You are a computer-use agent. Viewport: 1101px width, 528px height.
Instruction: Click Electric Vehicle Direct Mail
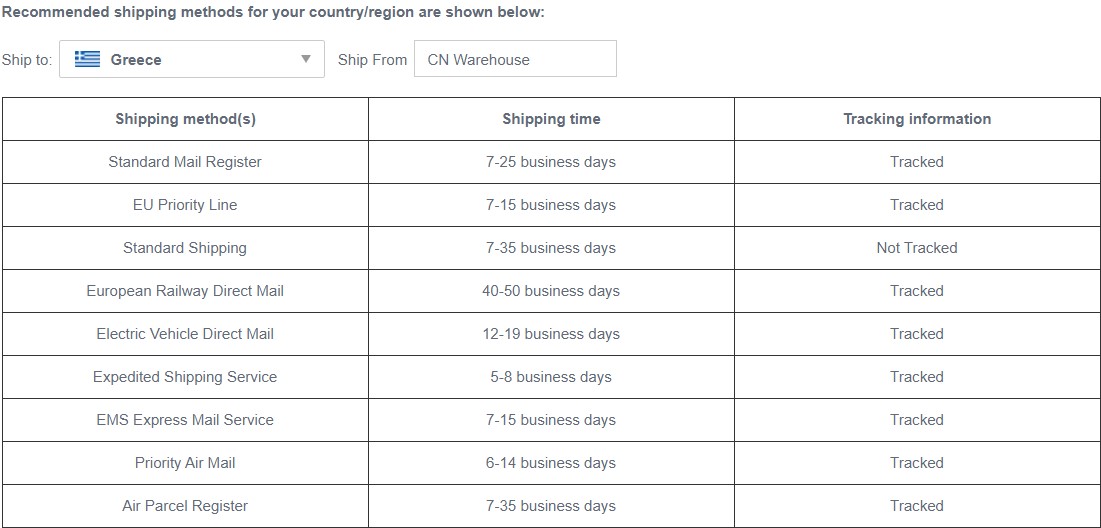point(185,334)
